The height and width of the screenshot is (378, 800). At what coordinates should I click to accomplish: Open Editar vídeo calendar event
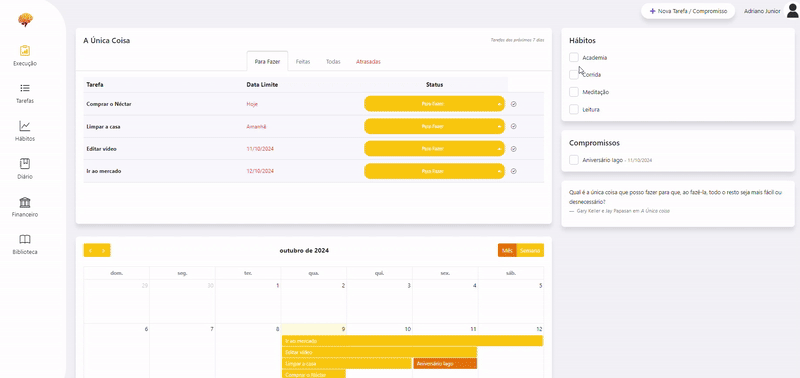(380, 352)
